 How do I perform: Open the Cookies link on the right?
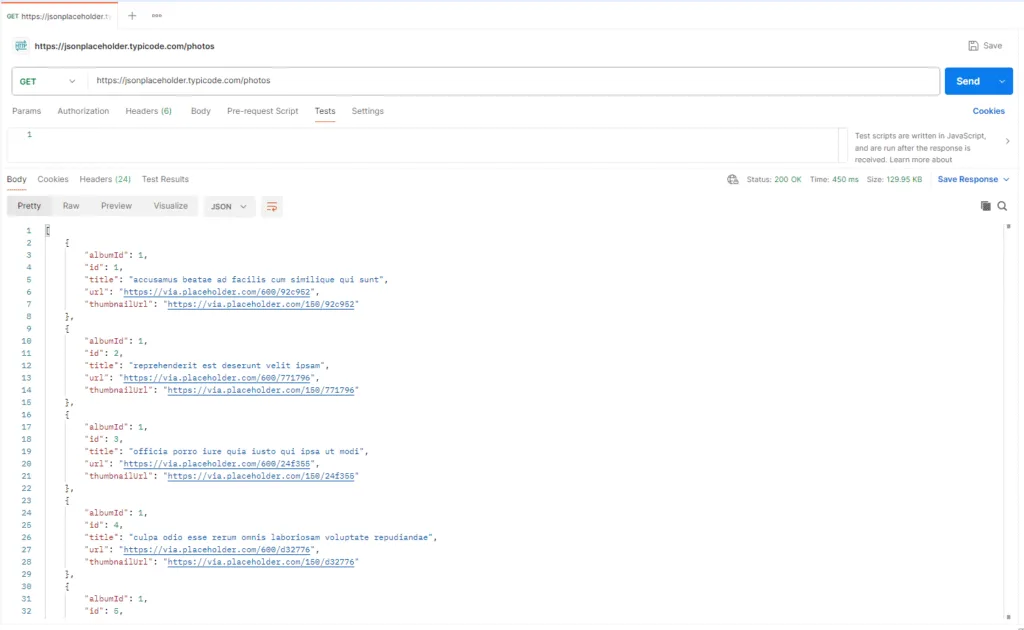click(x=988, y=111)
